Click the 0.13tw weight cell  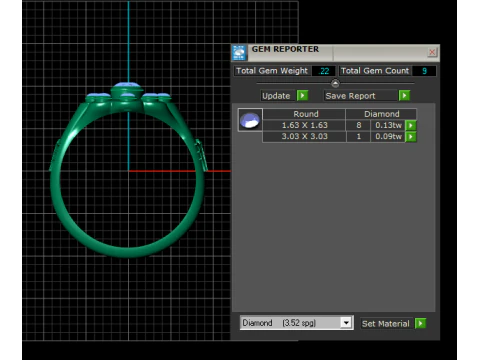pyautogui.click(x=388, y=125)
